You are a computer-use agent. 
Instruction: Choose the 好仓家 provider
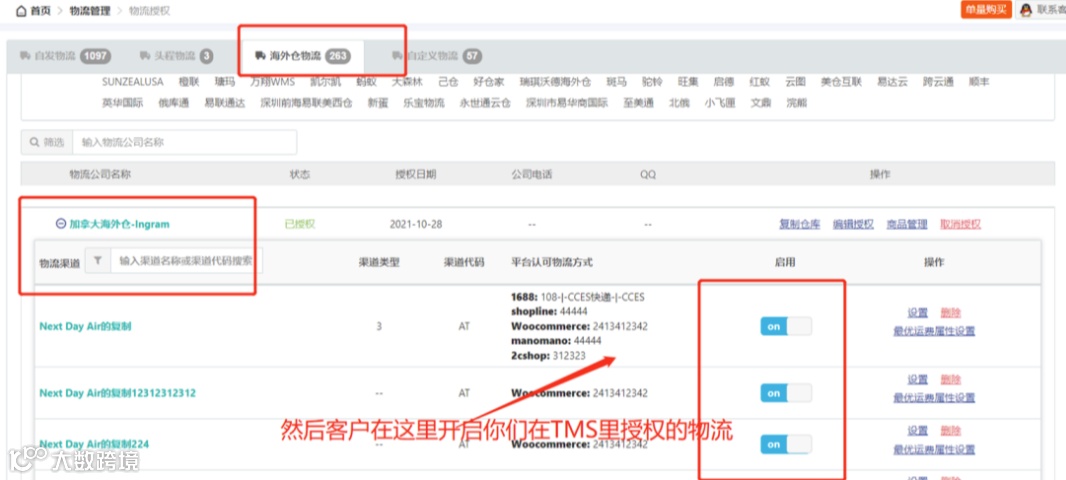pyautogui.click(x=489, y=82)
